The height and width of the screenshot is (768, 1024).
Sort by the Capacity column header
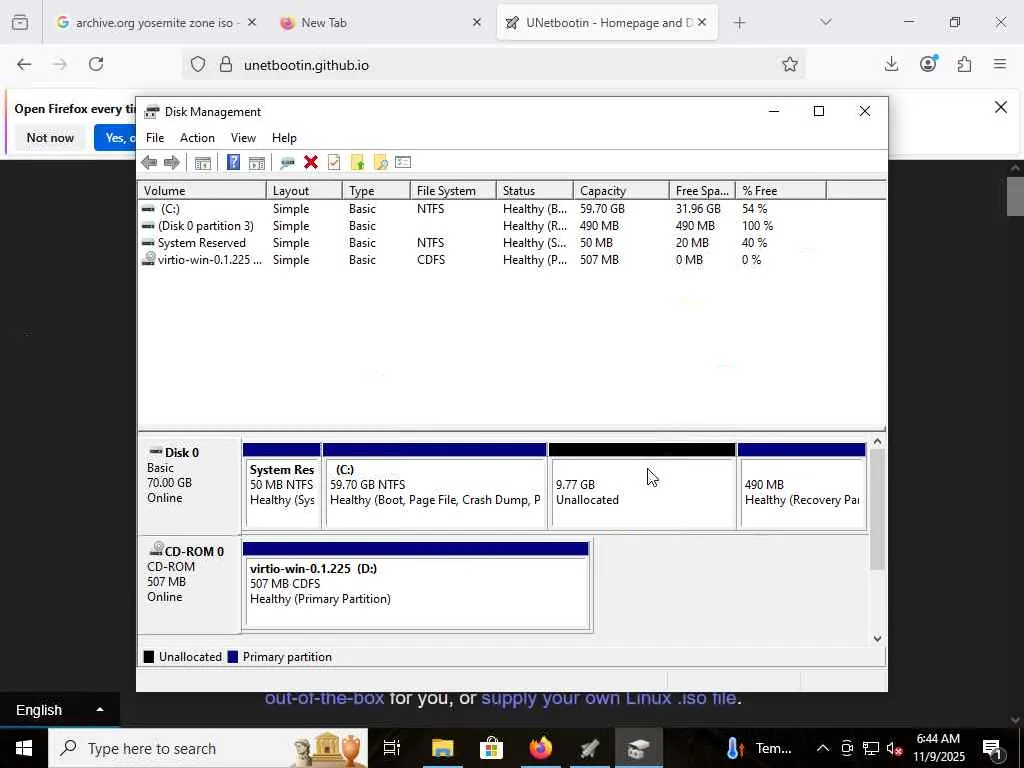(621, 191)
